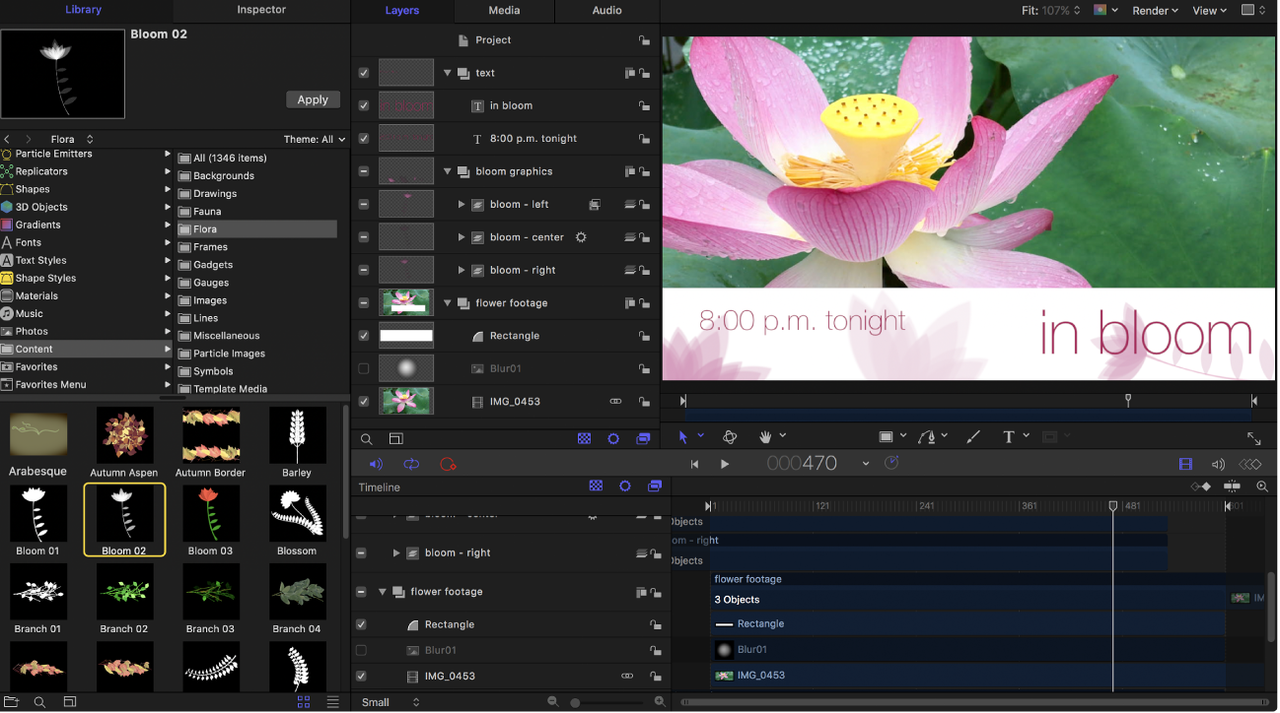This screenshot has width=1280, height=713.
Task: Switch to the Inspector tab
Action: click(261, 10)
